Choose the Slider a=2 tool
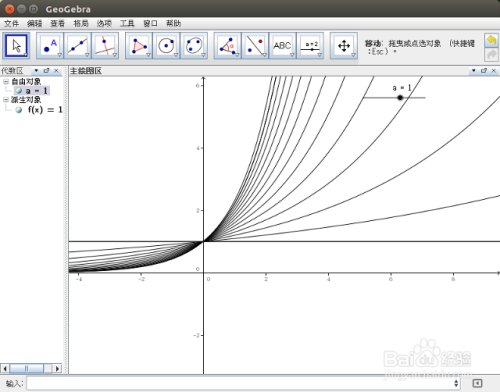The height and width of the screenshot is (392, 500). [x=310, y=46]
